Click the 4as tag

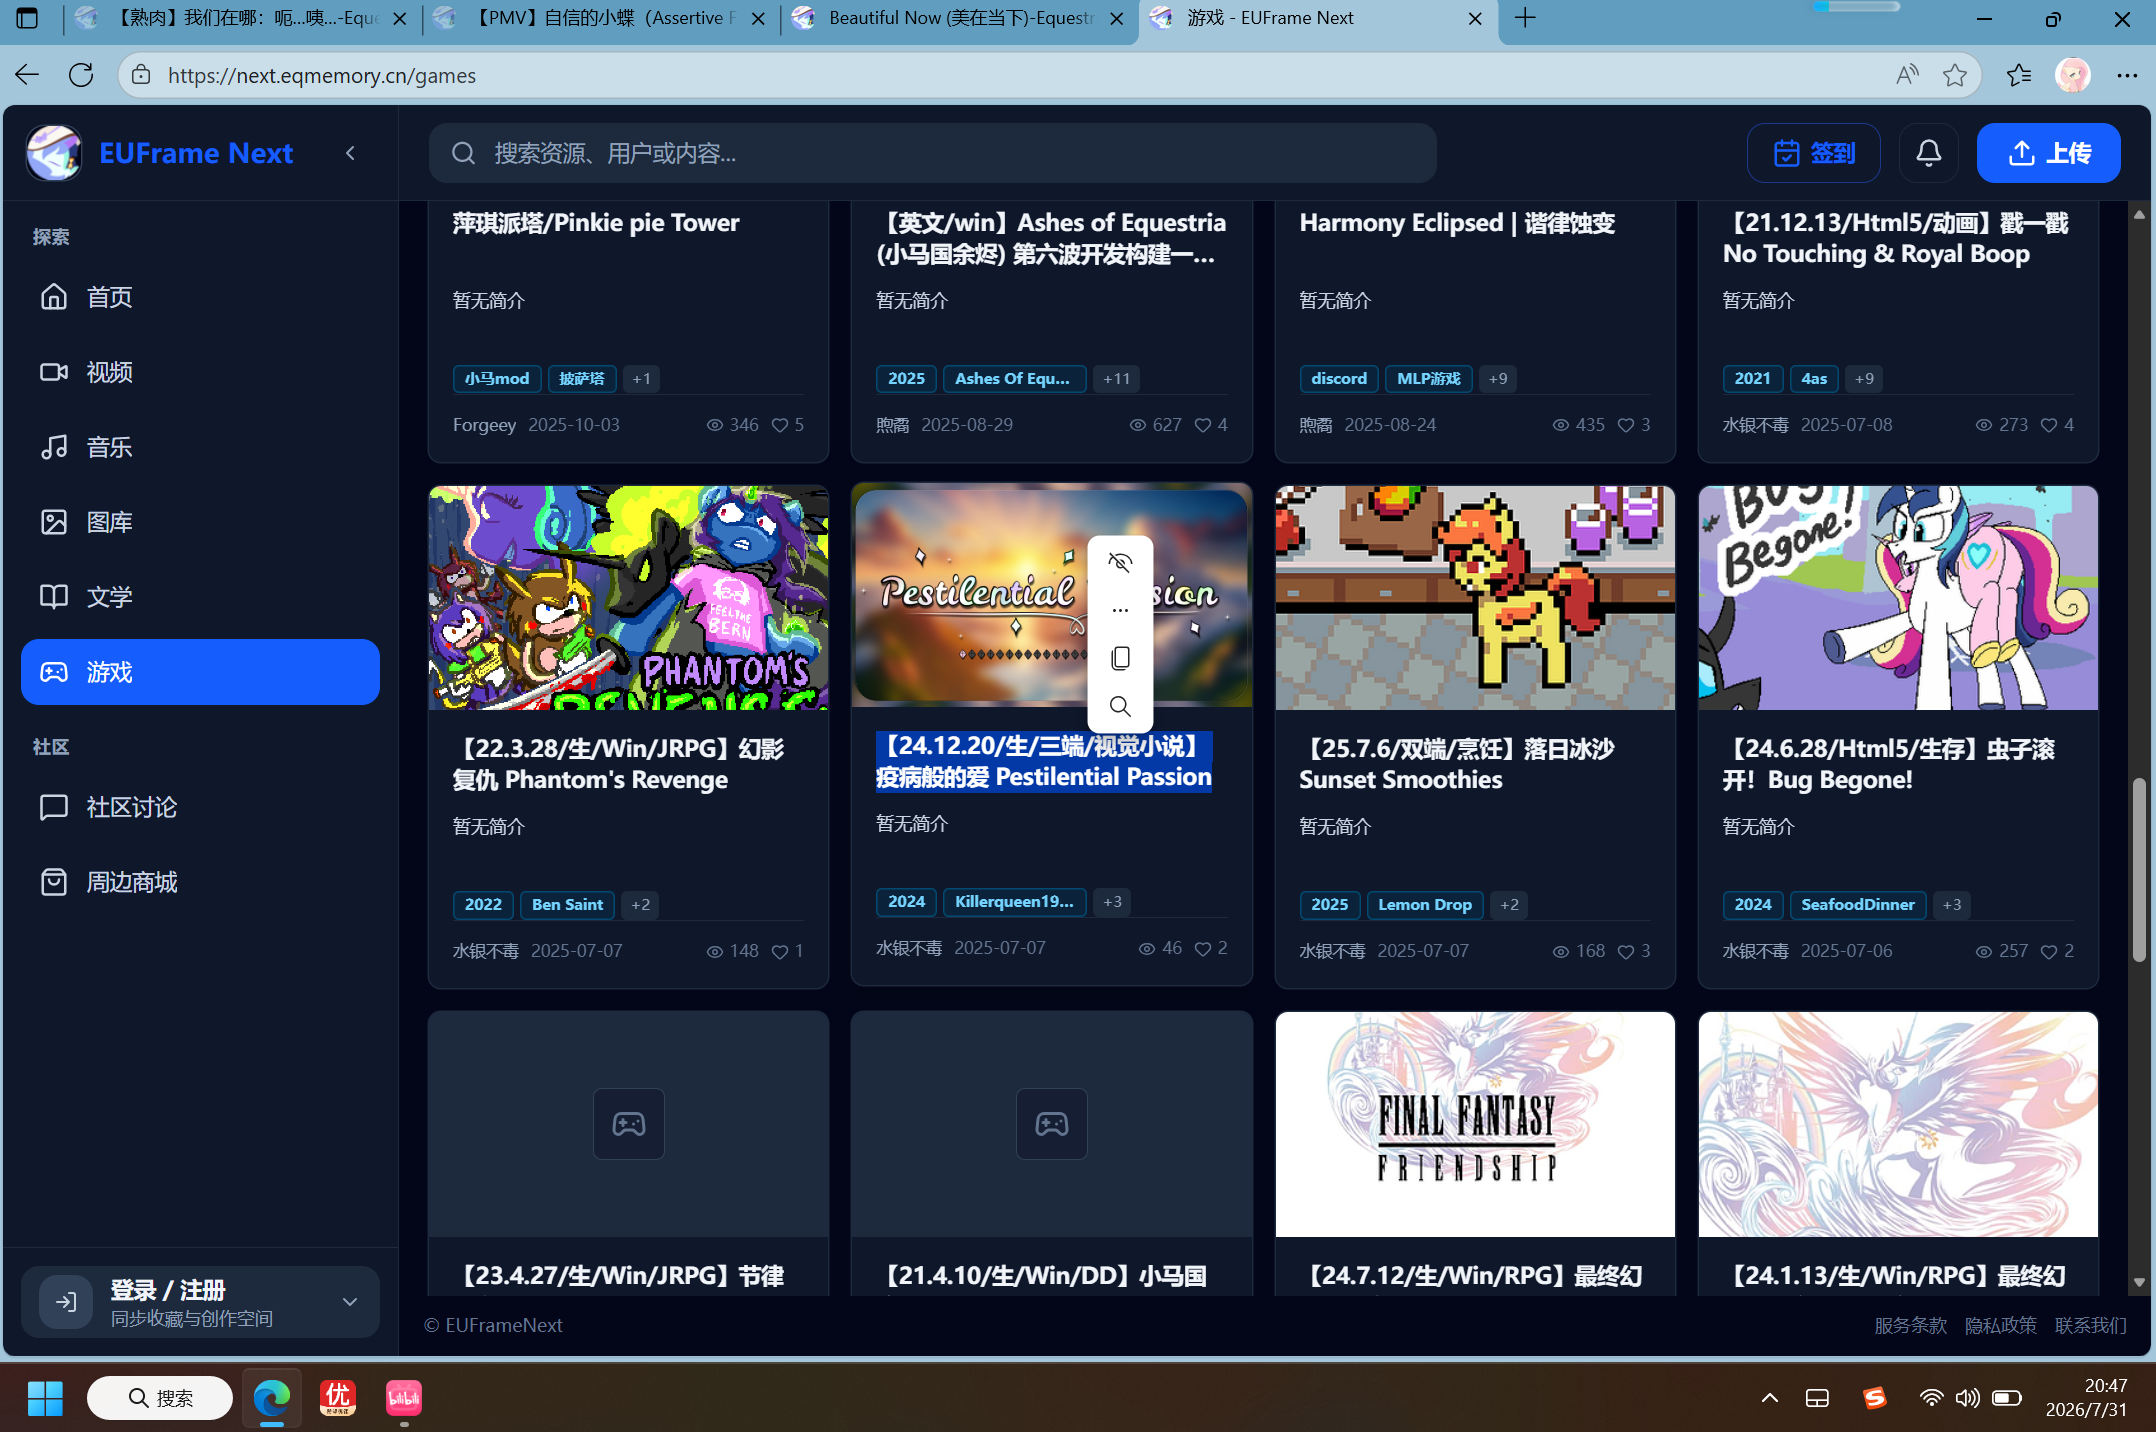pos(1814,379)
